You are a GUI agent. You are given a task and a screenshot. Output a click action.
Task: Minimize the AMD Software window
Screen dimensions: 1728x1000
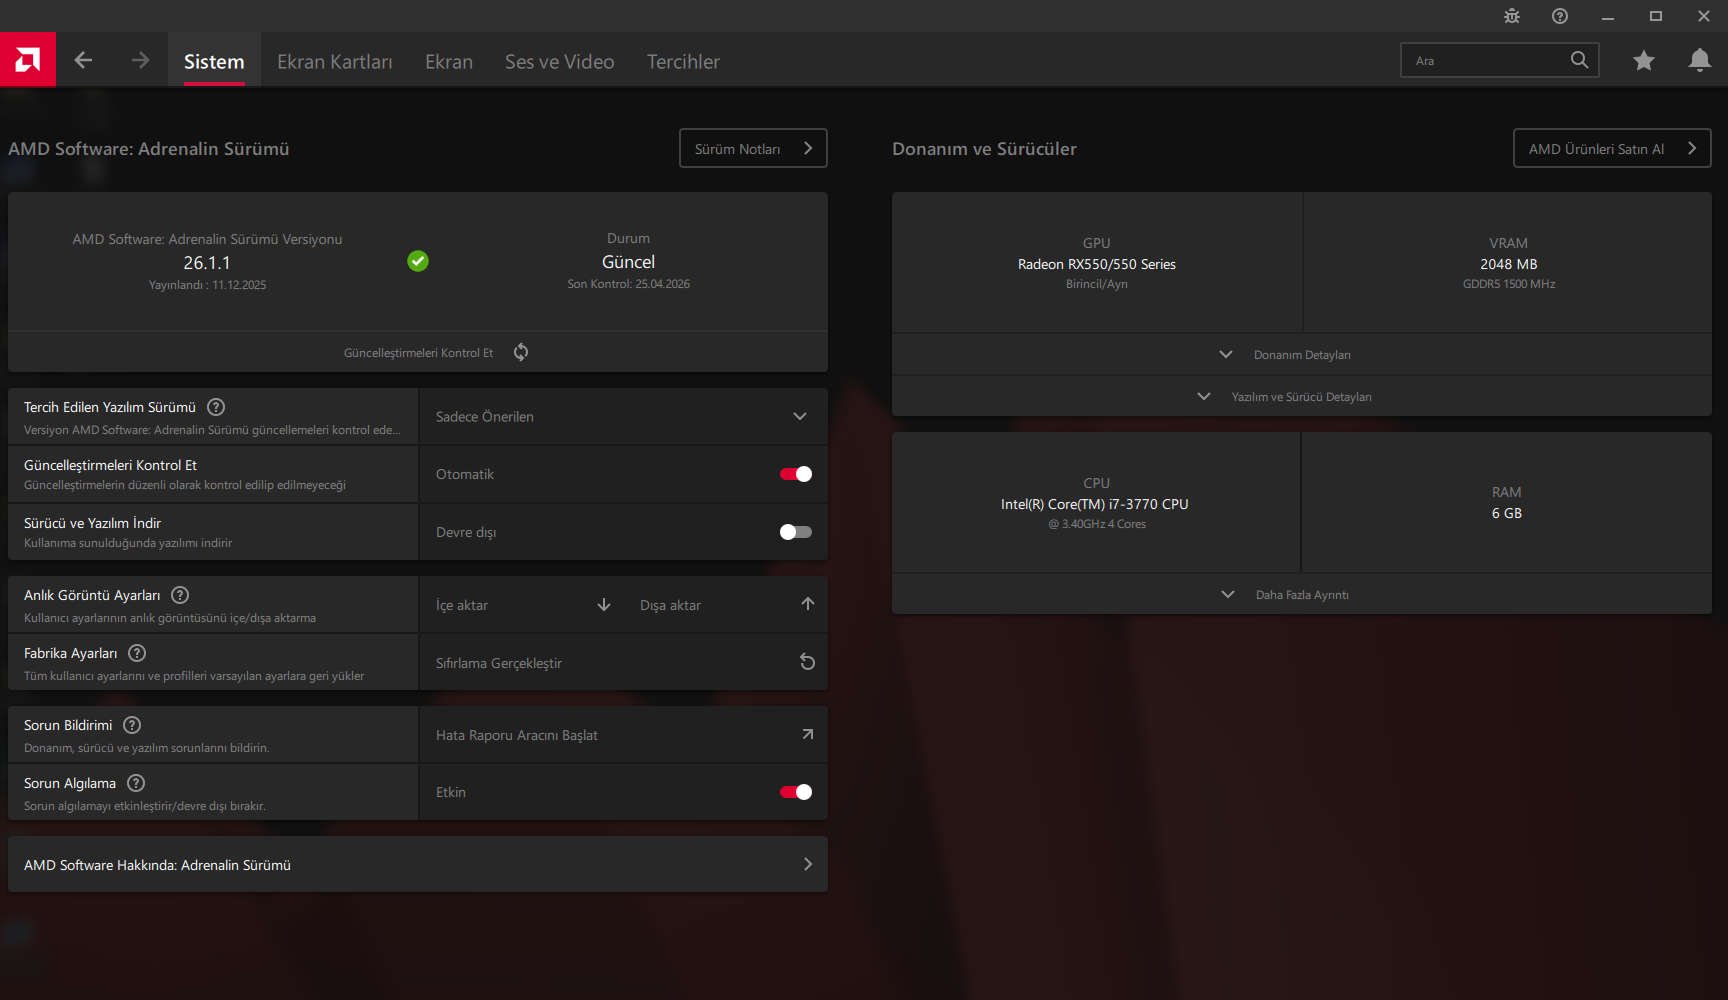click(x=1608, y=16)
